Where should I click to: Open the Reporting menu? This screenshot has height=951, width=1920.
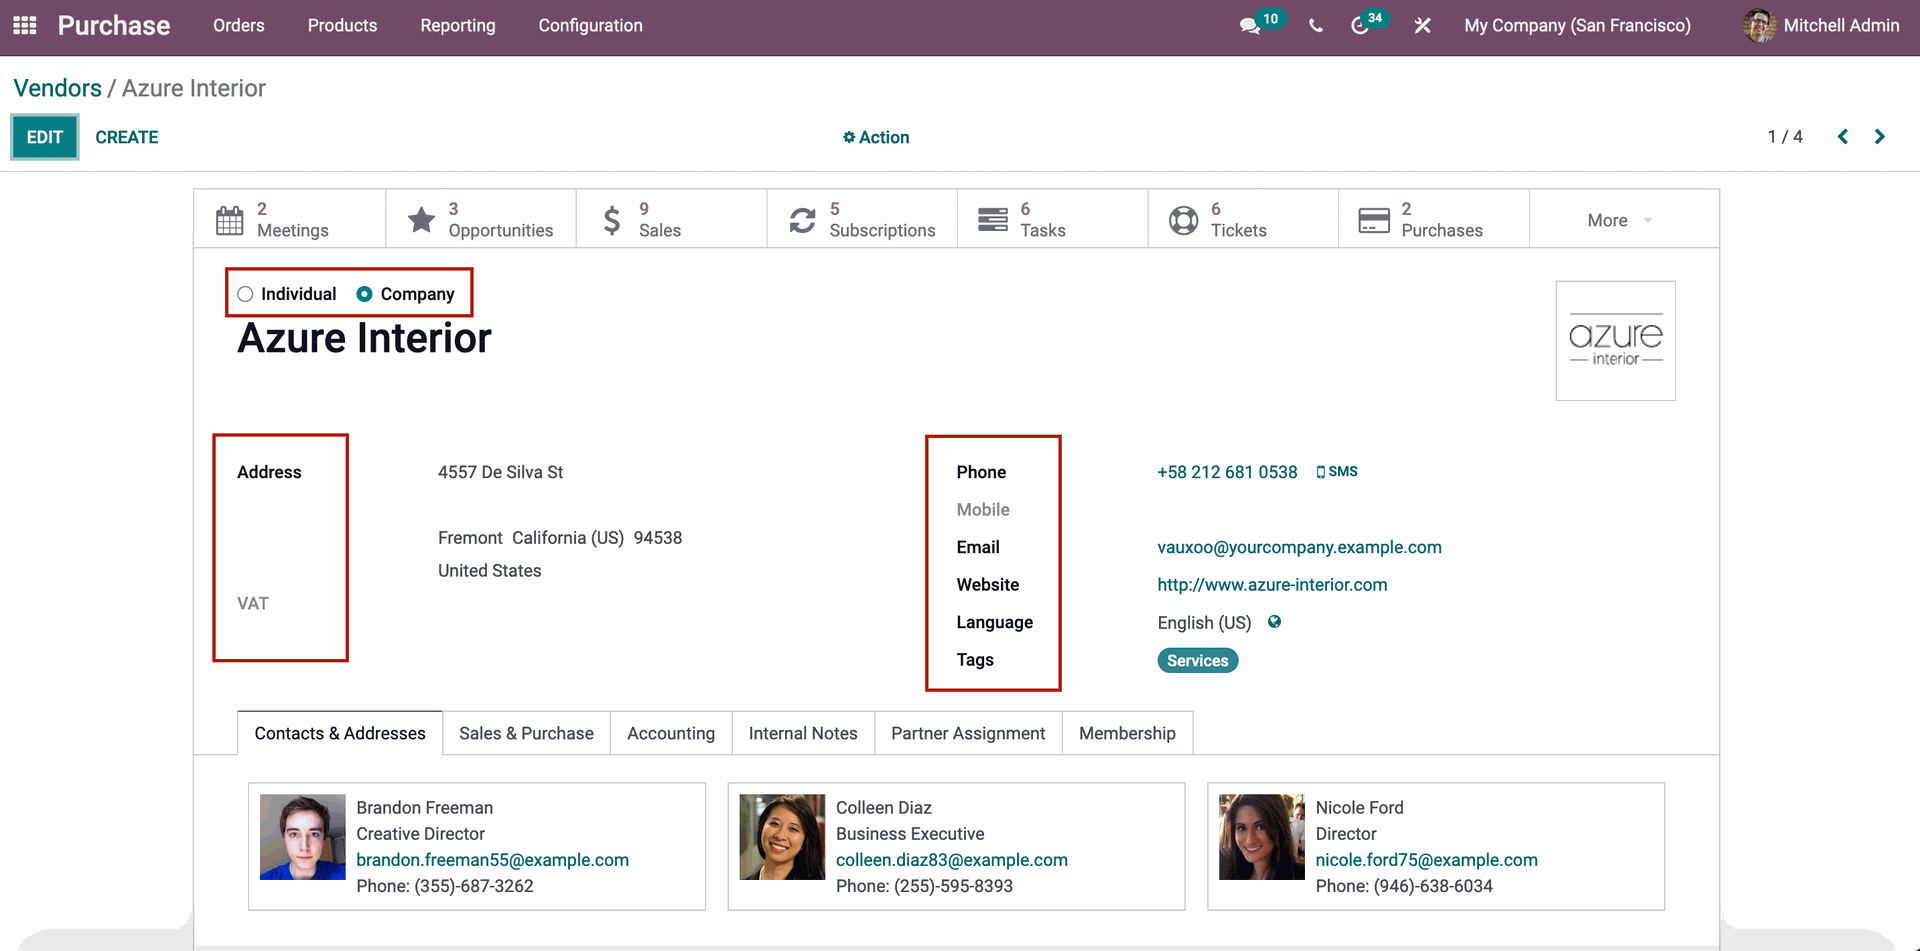(x=458, y=26)
